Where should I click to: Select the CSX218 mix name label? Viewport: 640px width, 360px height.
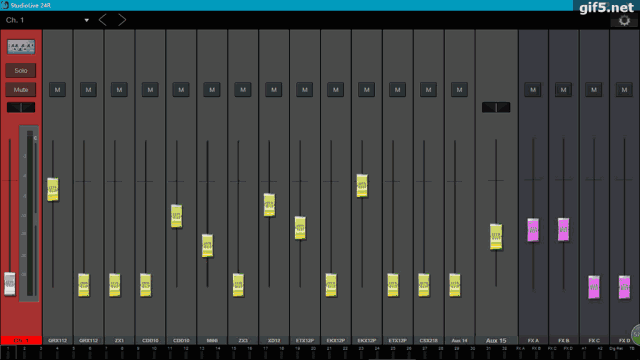click(x=428, y=340)
